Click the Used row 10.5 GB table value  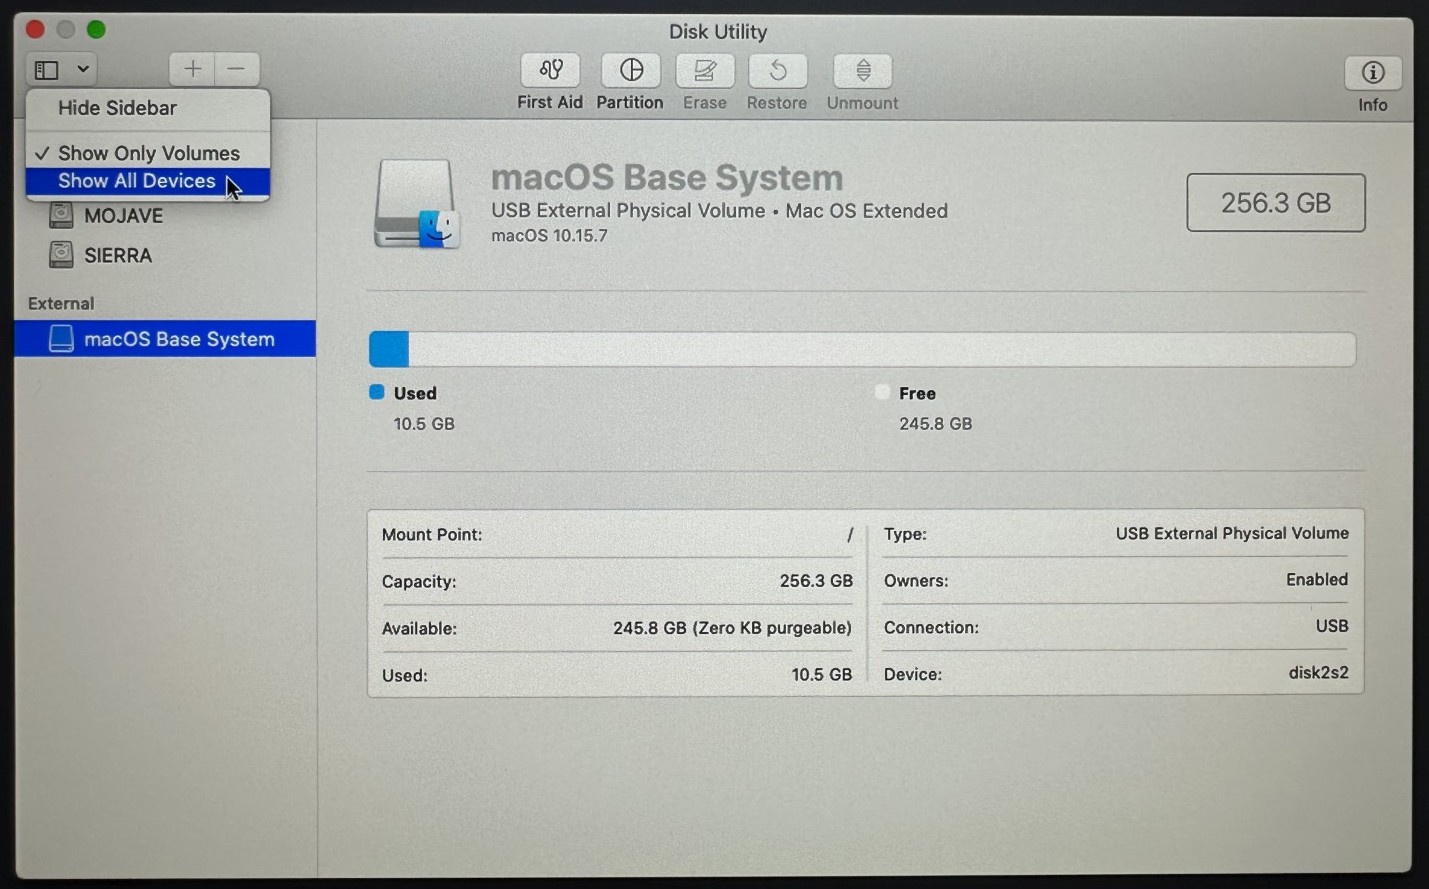coord(822,675)
